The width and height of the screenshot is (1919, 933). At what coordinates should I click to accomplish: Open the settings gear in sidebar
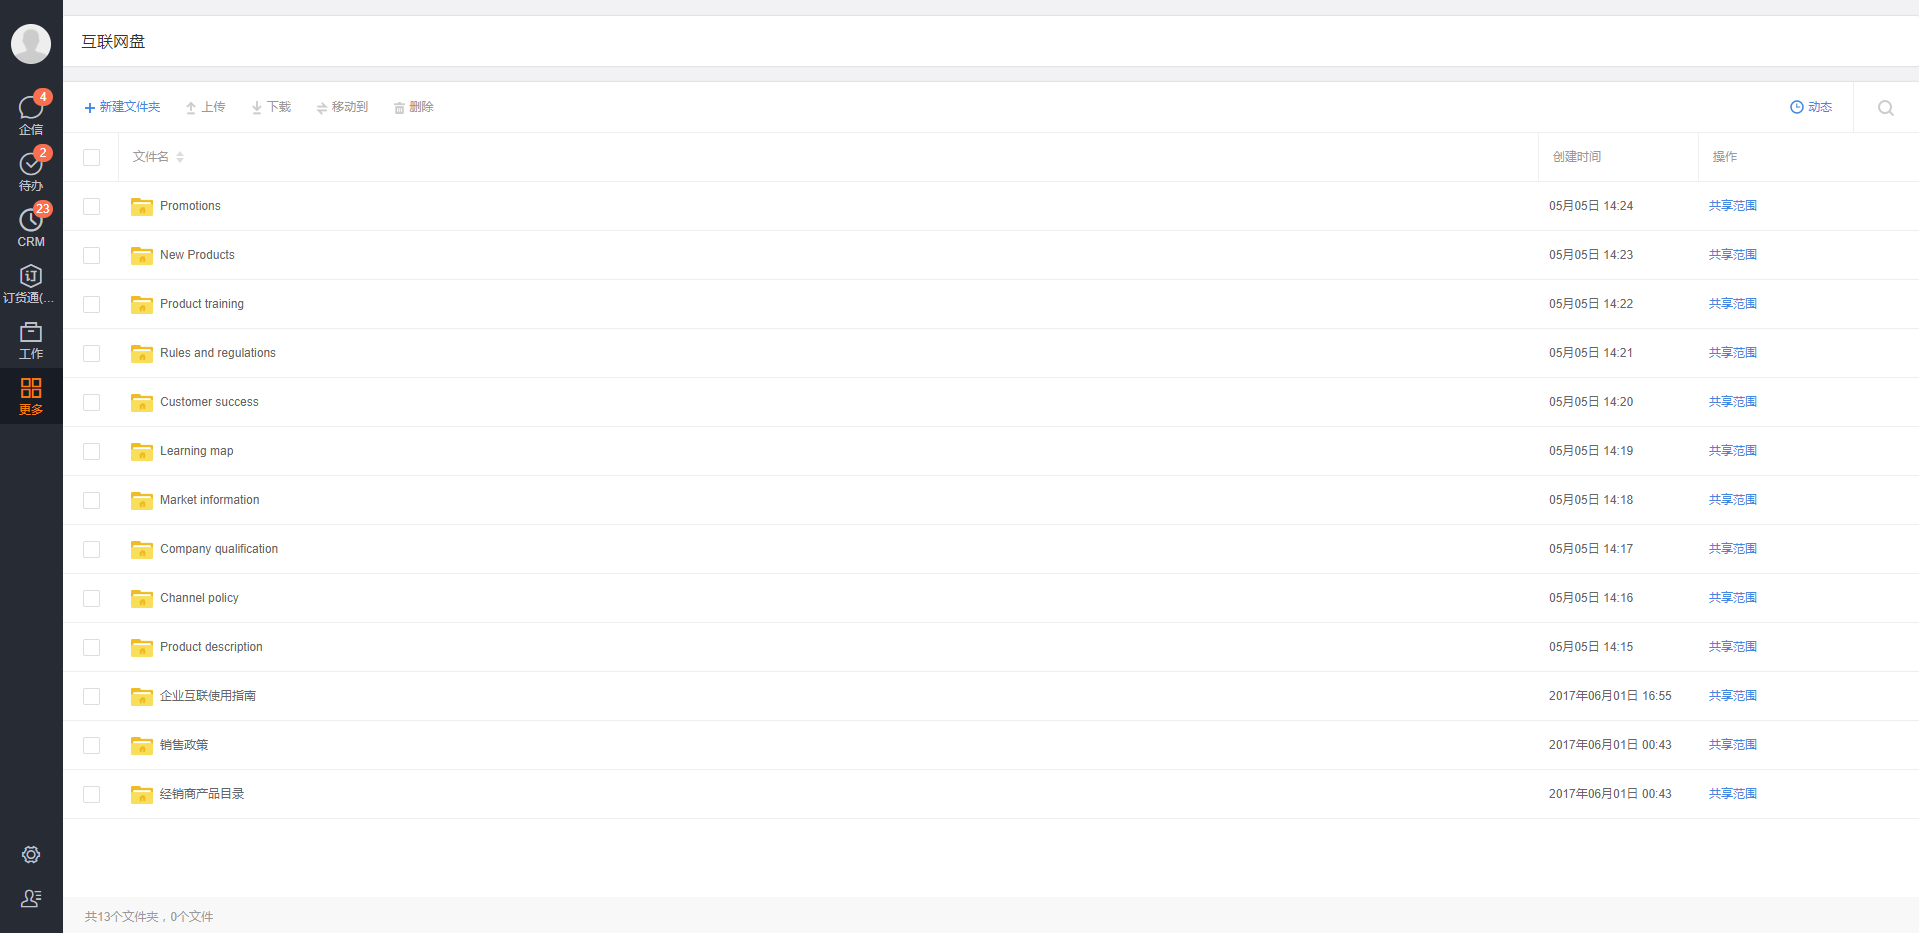pyautogui.click(x=31, y=855)
